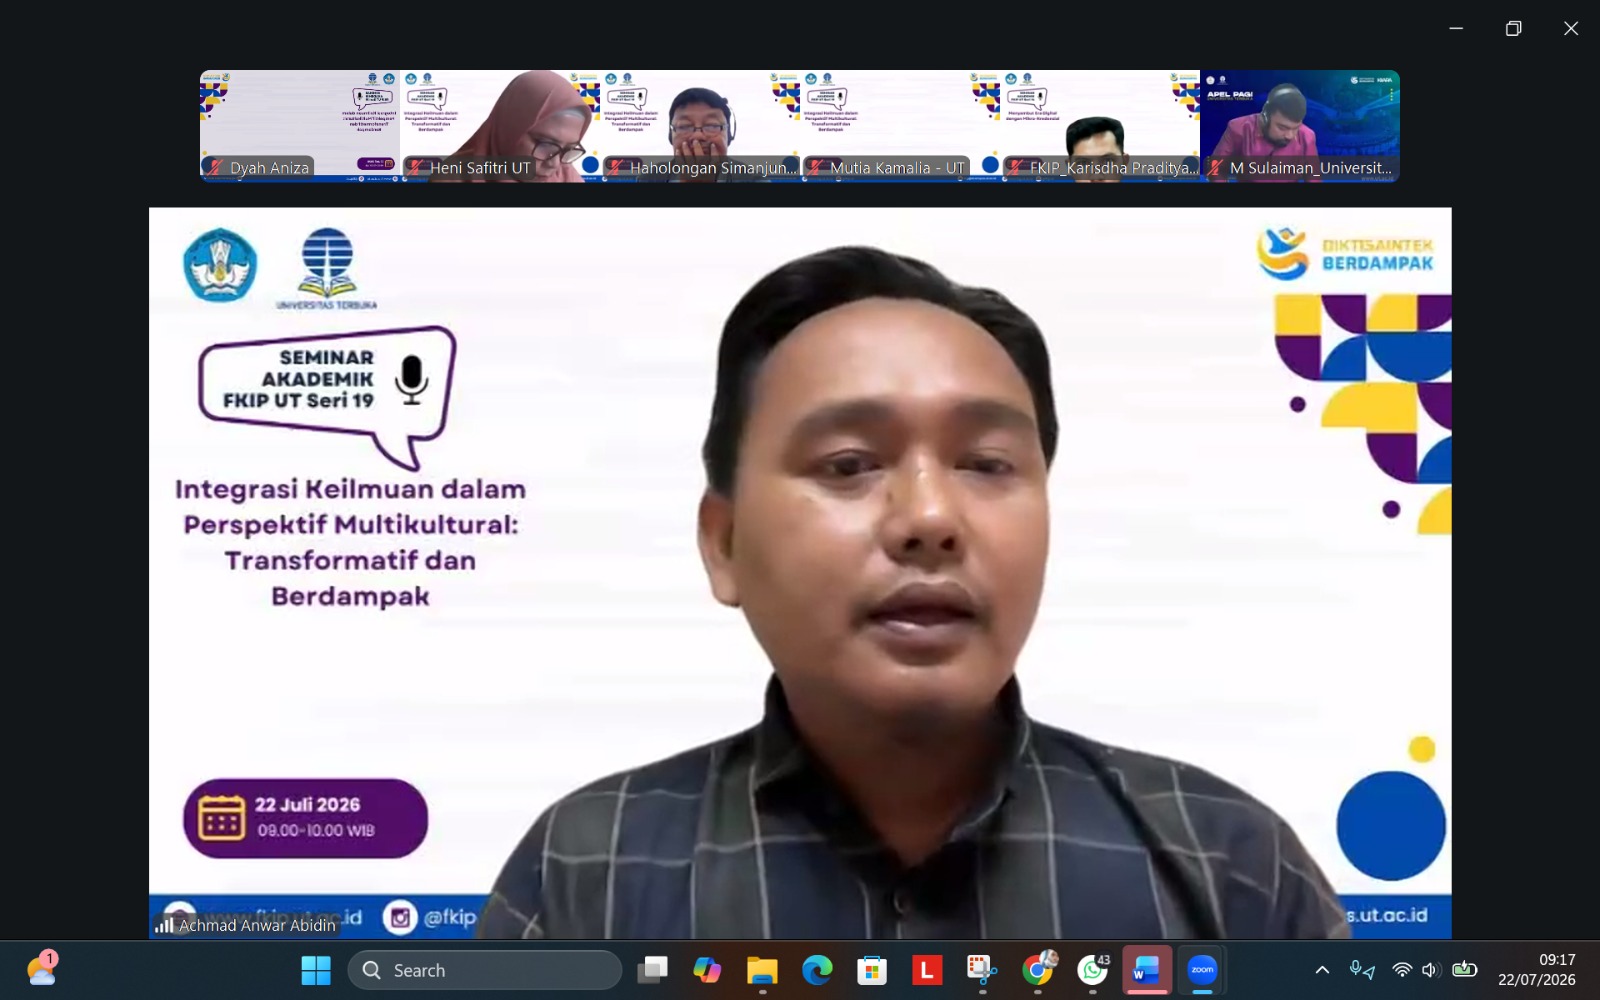The width and height of the screenshot is (1600, 1000).
Task: Select Mutia Kamalia - UT participant tile
Action: click(900, 126)
